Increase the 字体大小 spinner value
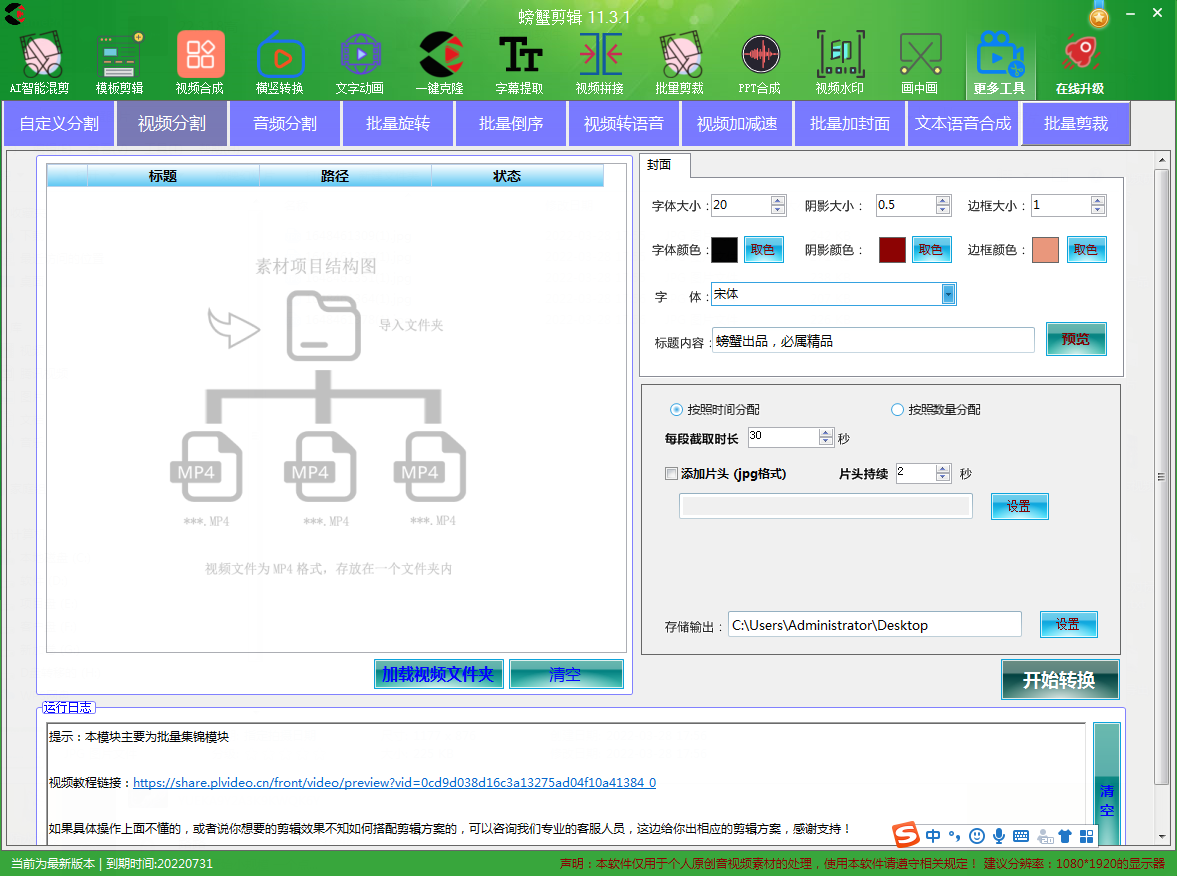1177x876 pixels. pyautogui.click(x=778, y=200)
